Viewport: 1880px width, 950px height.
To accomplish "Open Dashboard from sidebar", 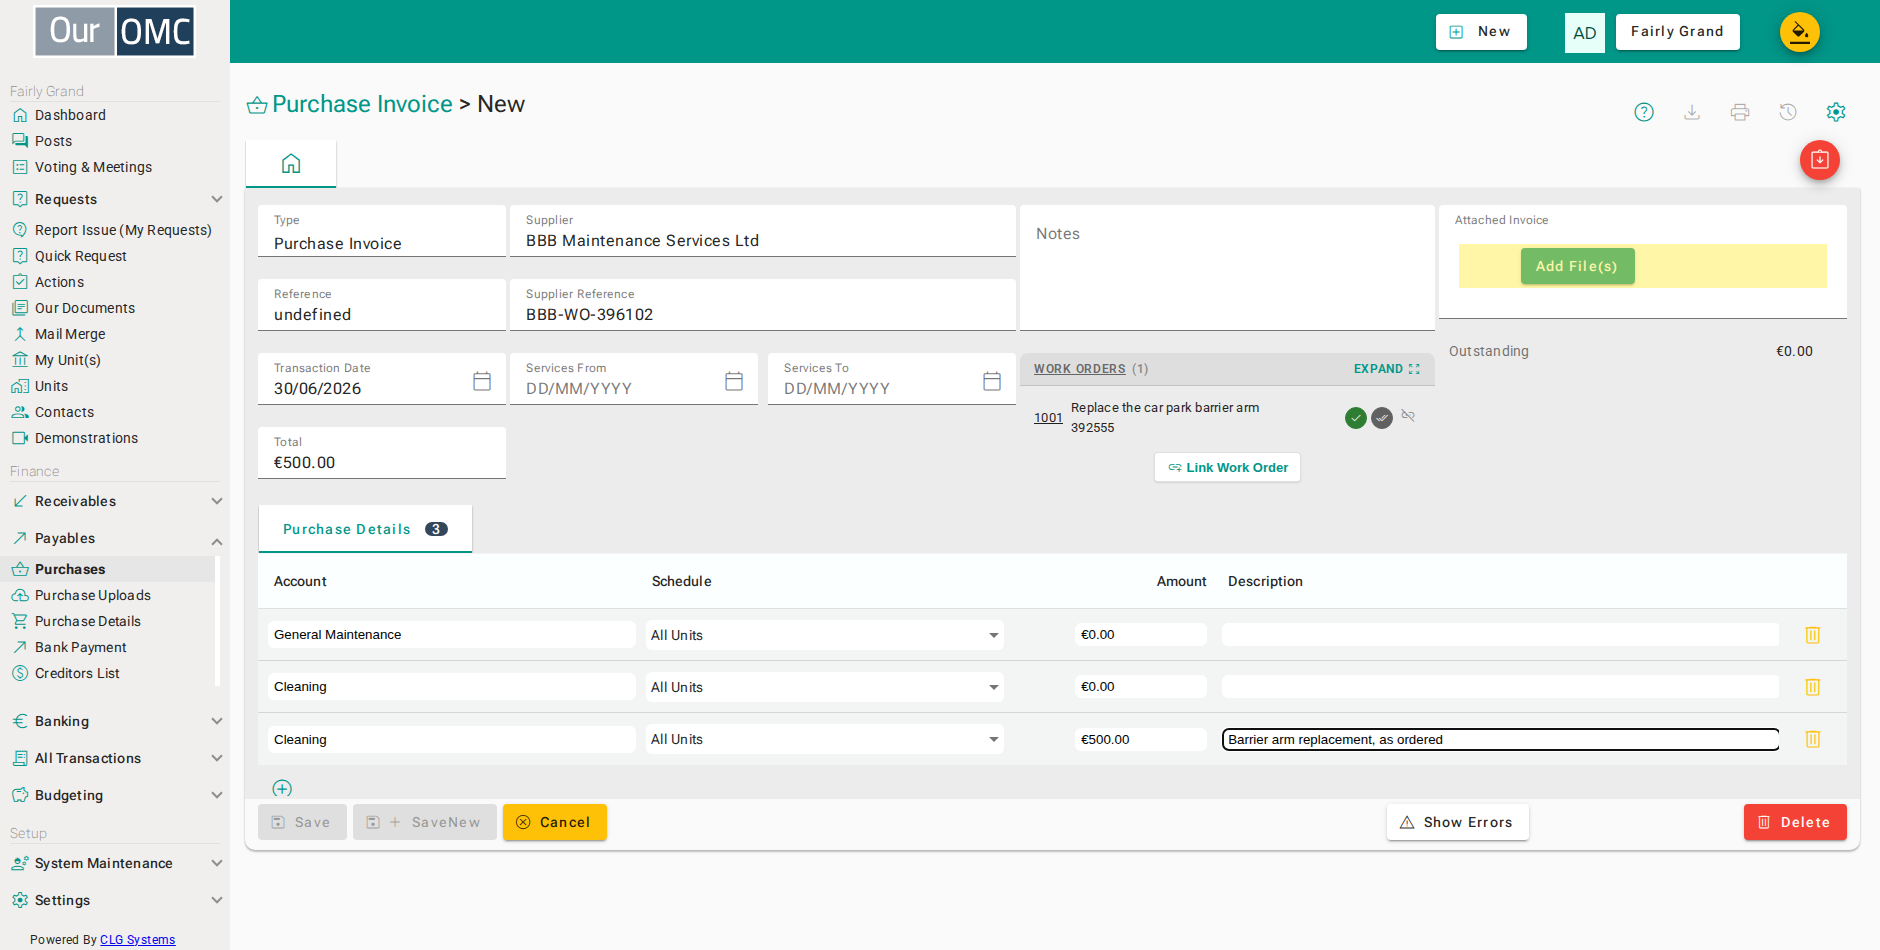I will (70, 115).
